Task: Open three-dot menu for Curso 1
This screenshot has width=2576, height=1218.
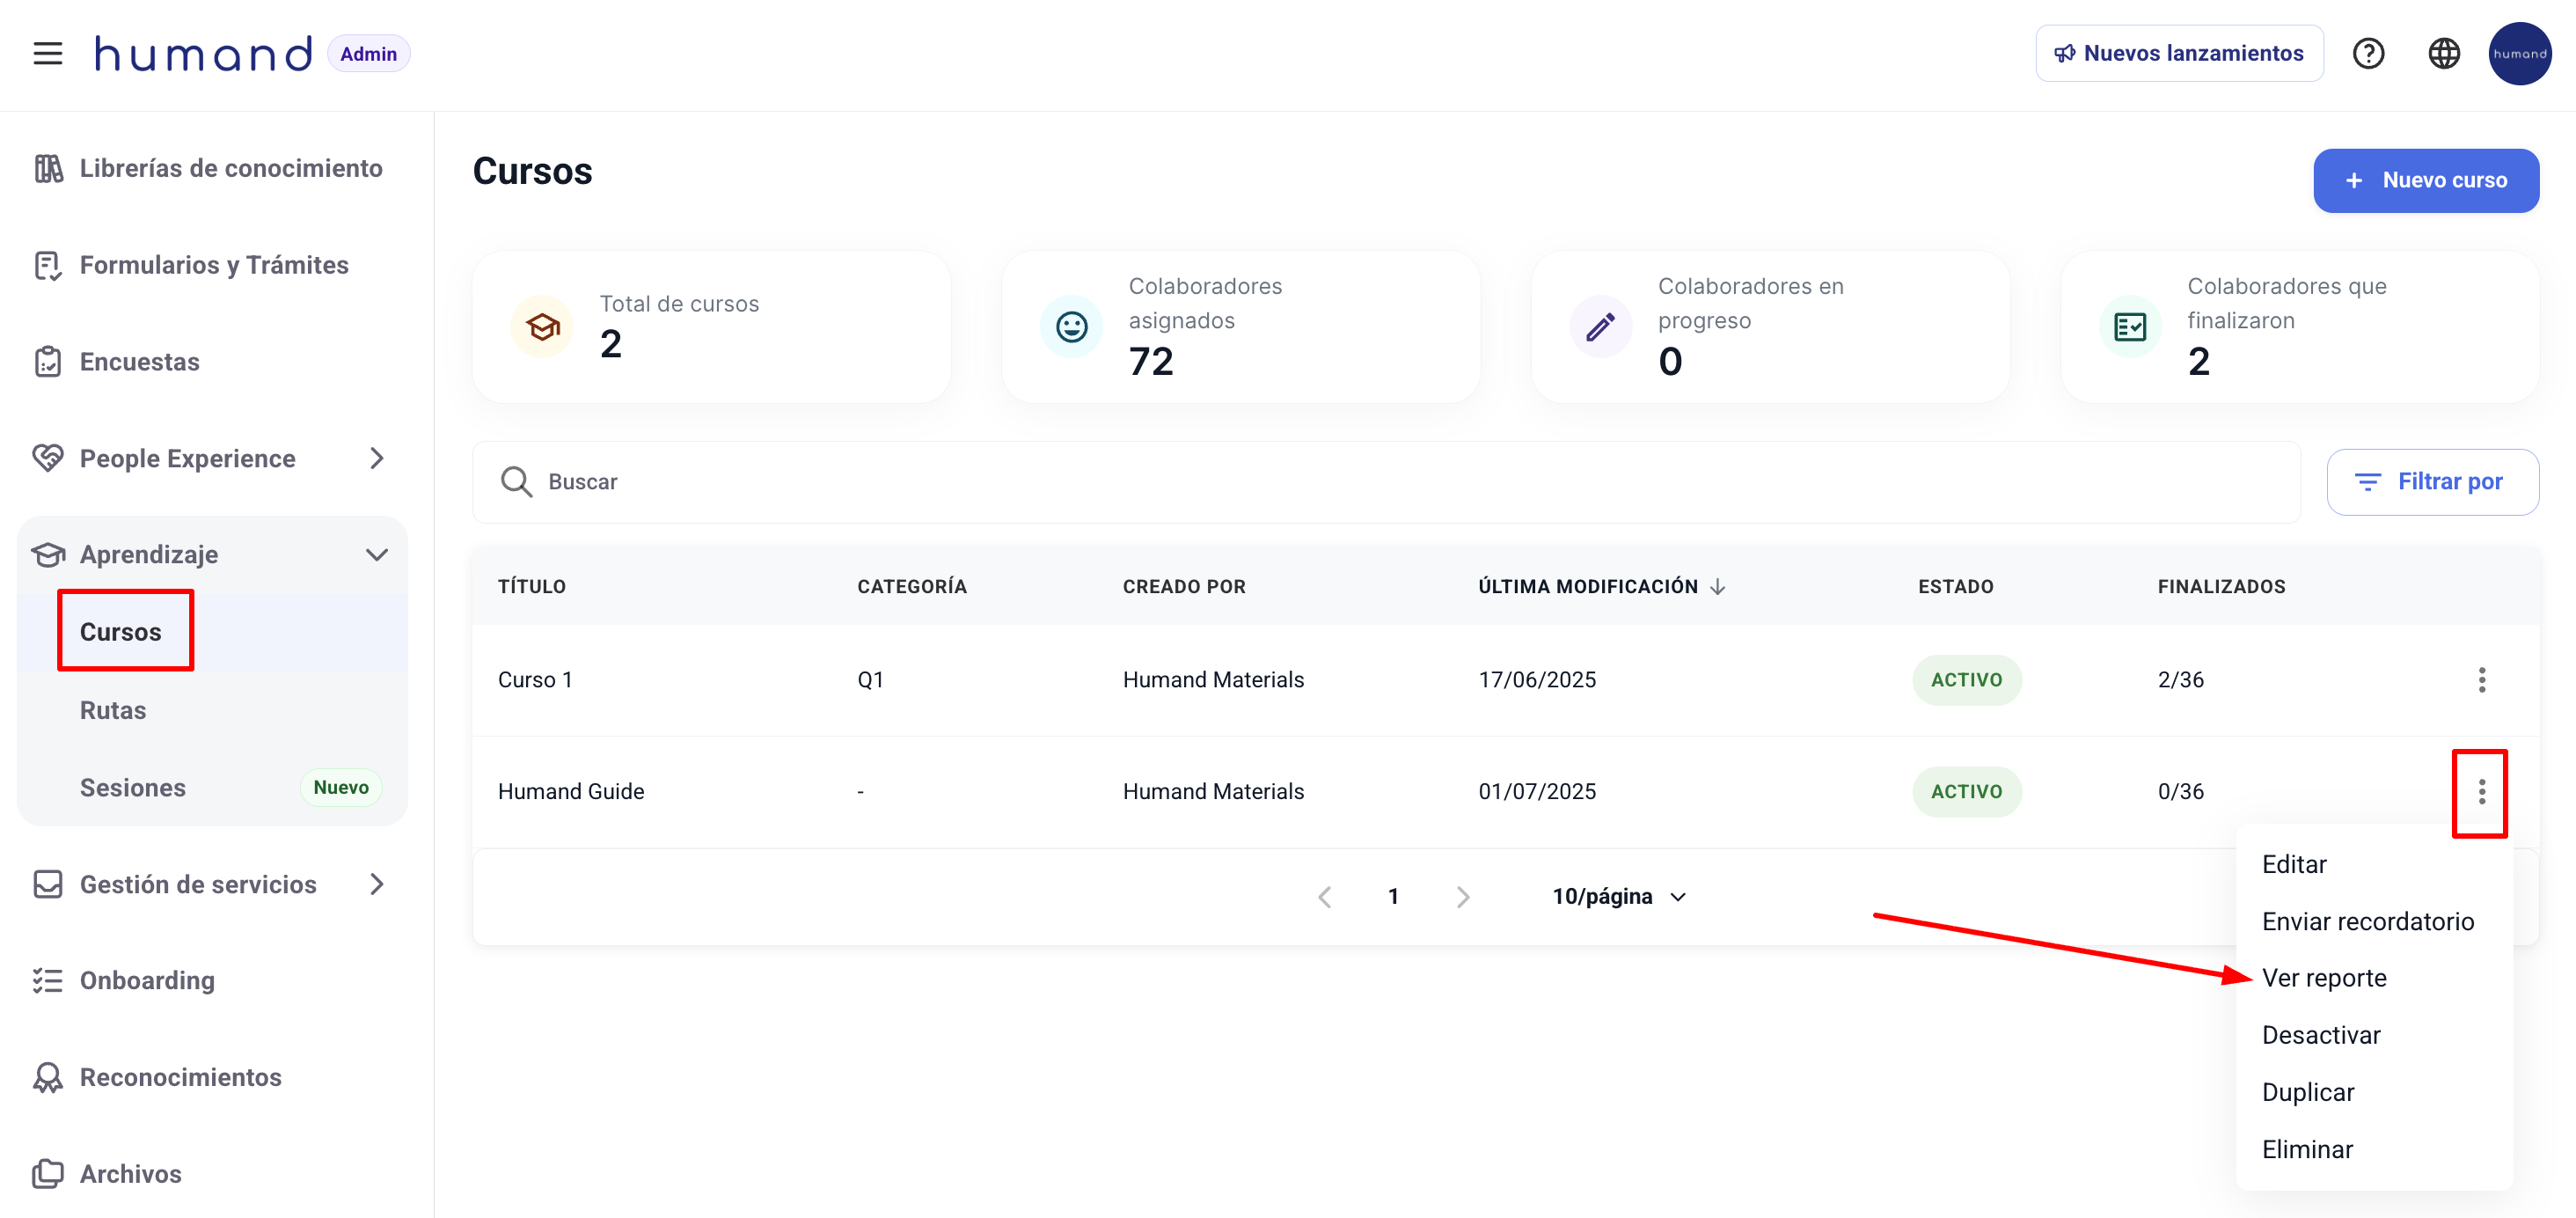Action: [x=2481, y=680]
